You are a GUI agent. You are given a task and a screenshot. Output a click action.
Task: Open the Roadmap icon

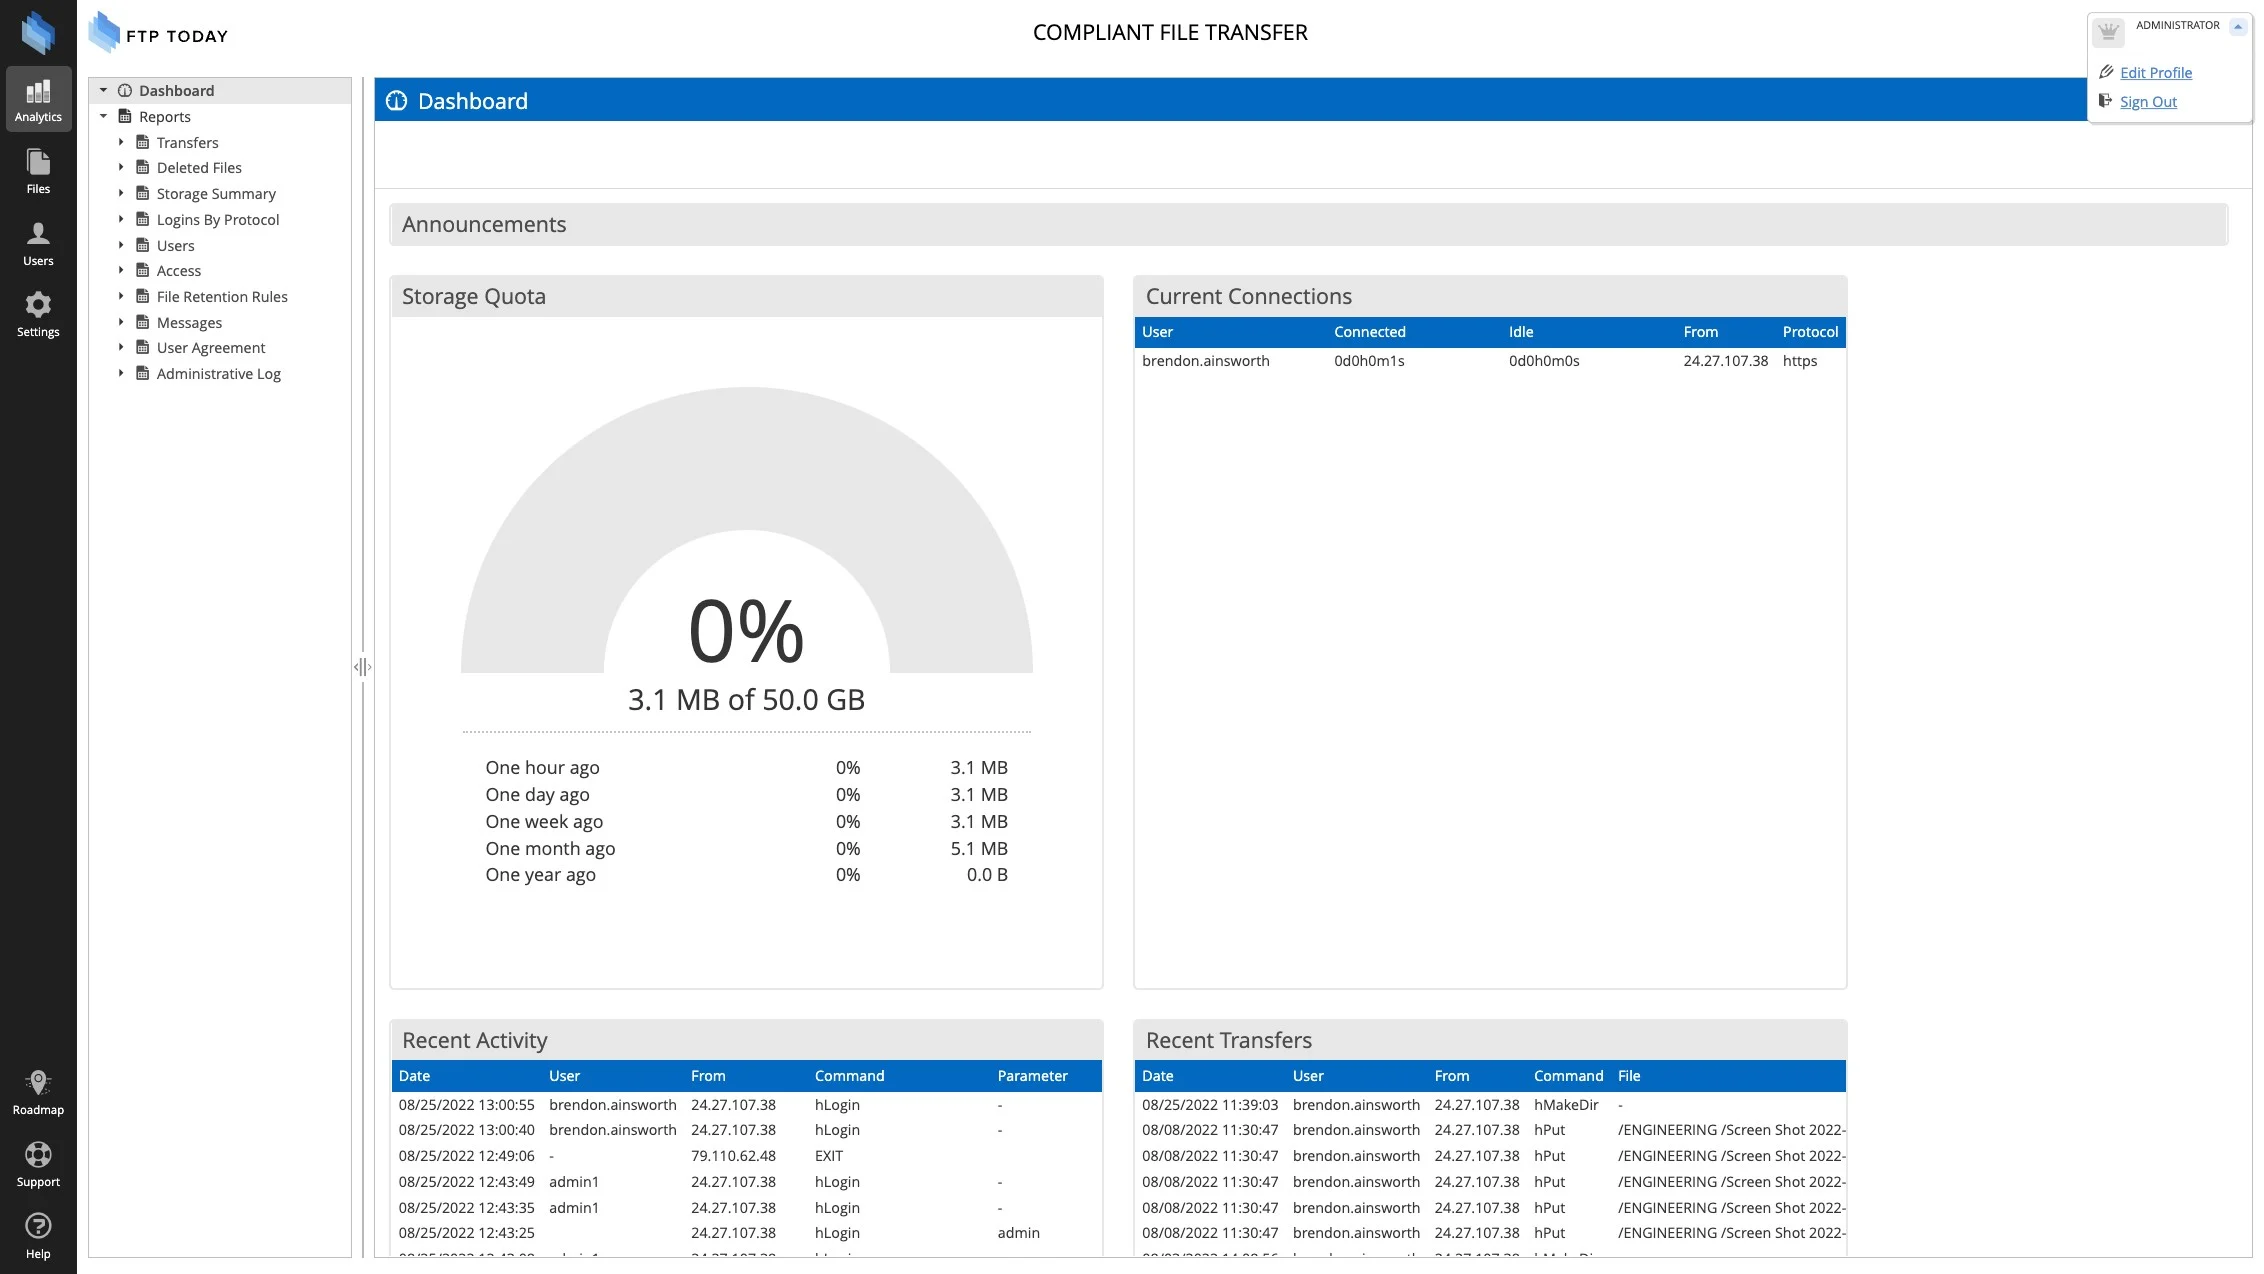tap(38, 1092)
